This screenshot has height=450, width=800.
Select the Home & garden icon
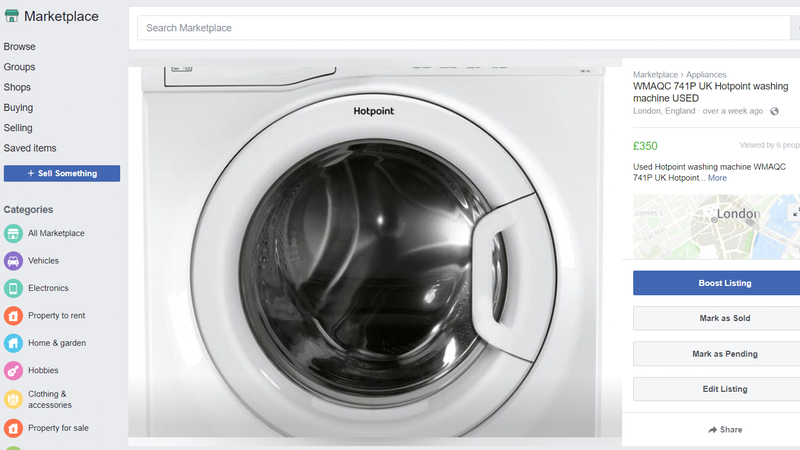point(13,343)
